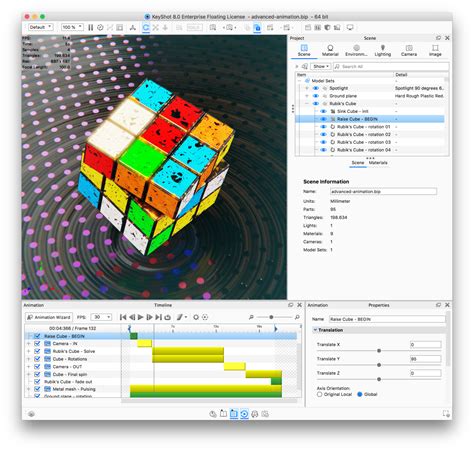Toggle the highlighted Animation icon in bottom toolbar
The width and height of the screenshot is (474, 451).
244,414
